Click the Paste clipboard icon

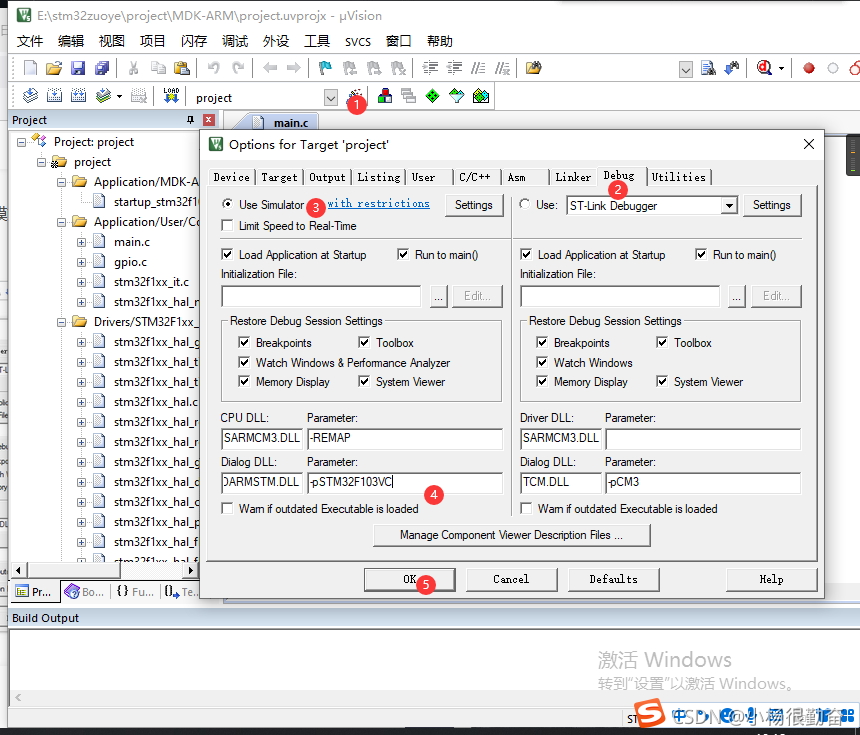click(182, 68)
